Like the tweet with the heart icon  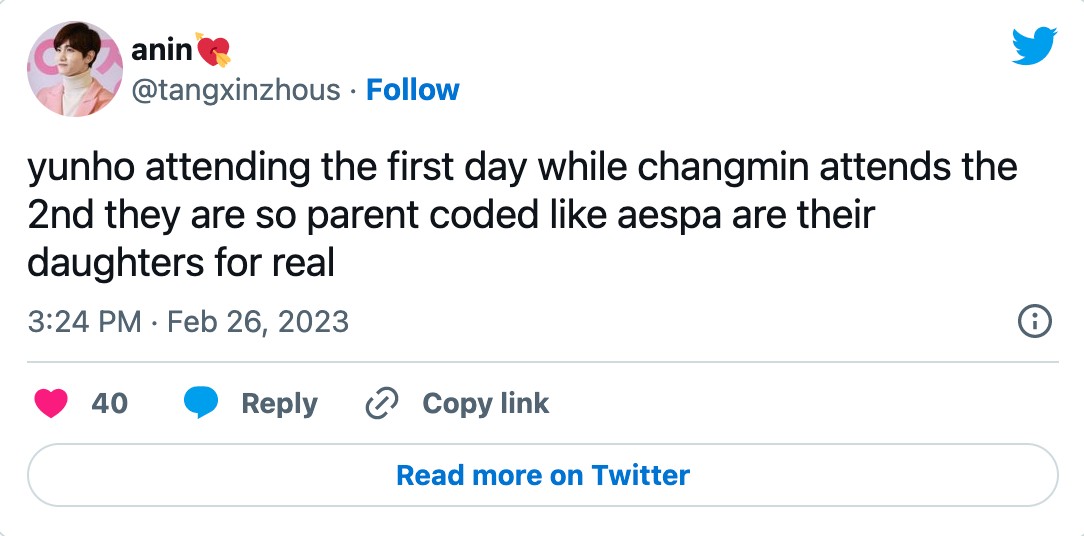click(x=51, y=403)
